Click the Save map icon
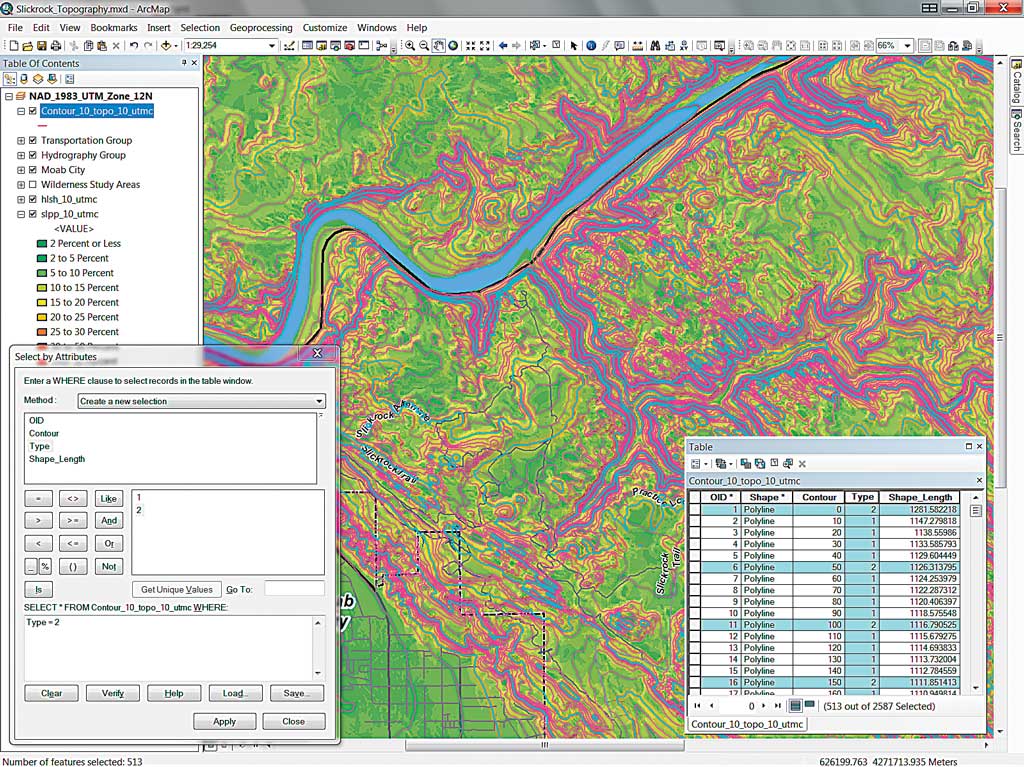 [x=42, y=46]
